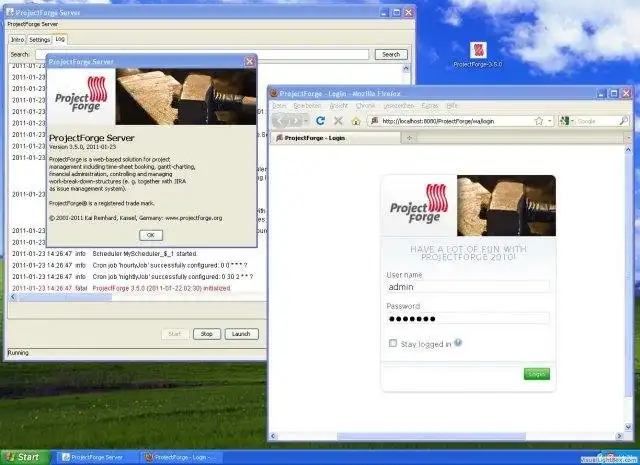Open back/forward history dropdown arrow

[306, 121]
